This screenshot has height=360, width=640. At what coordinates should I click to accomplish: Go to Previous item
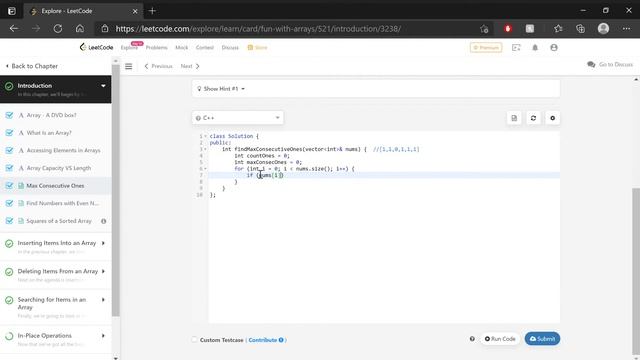158,66
